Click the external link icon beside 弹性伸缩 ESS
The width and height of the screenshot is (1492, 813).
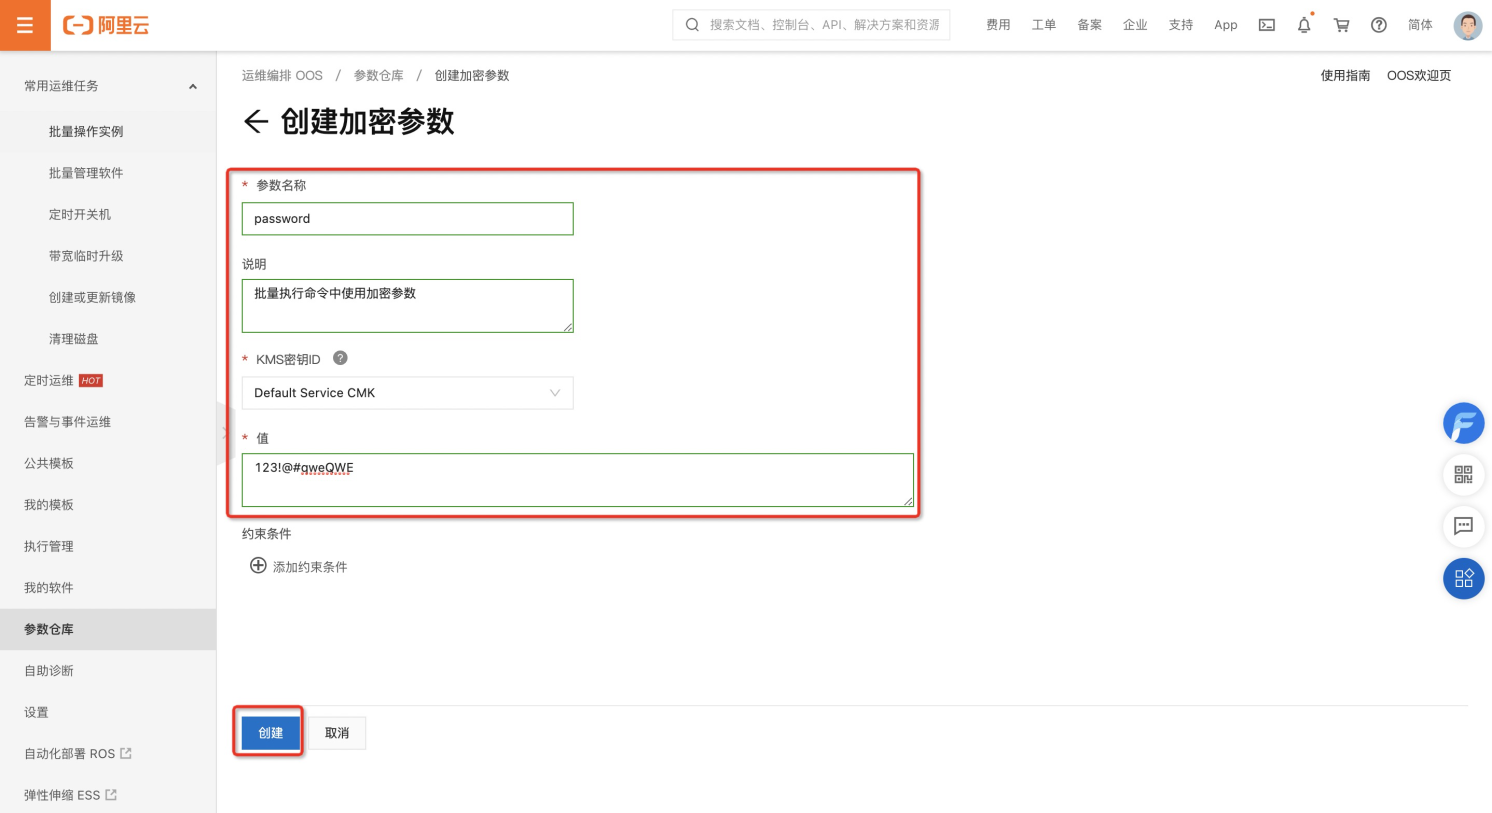pos(111,795)
